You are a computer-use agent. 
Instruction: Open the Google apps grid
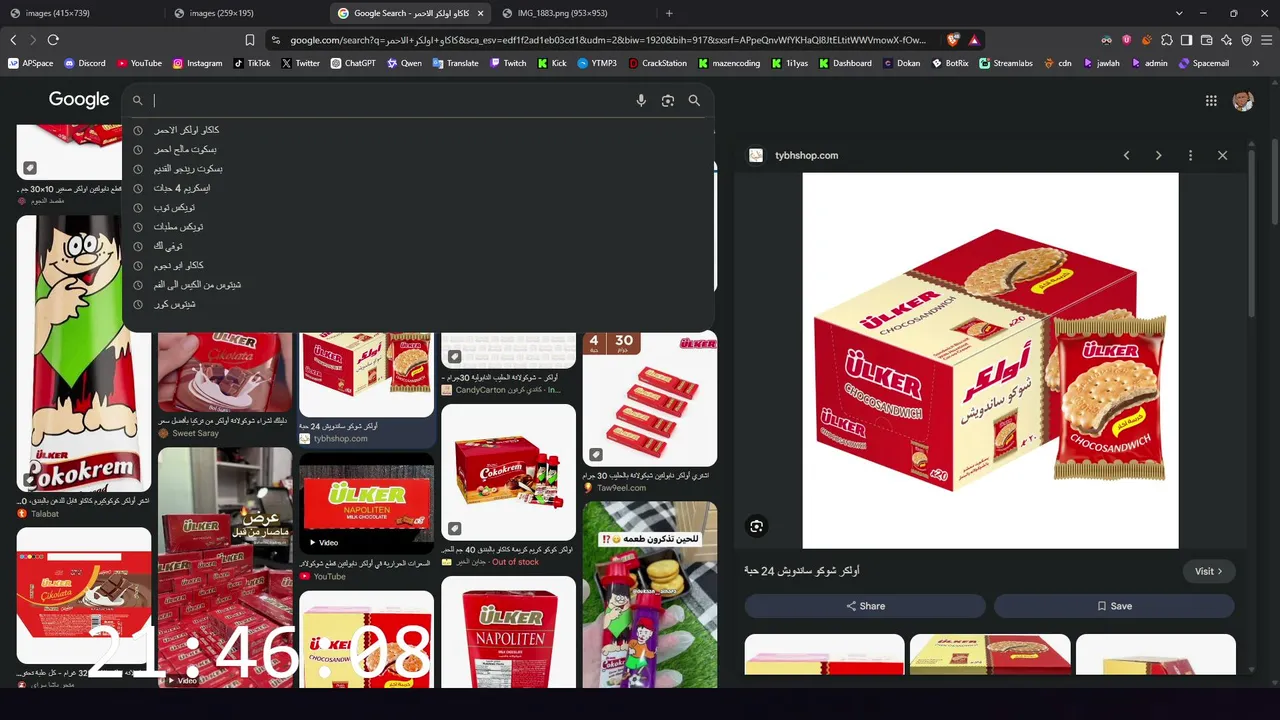pos(1211,100)
